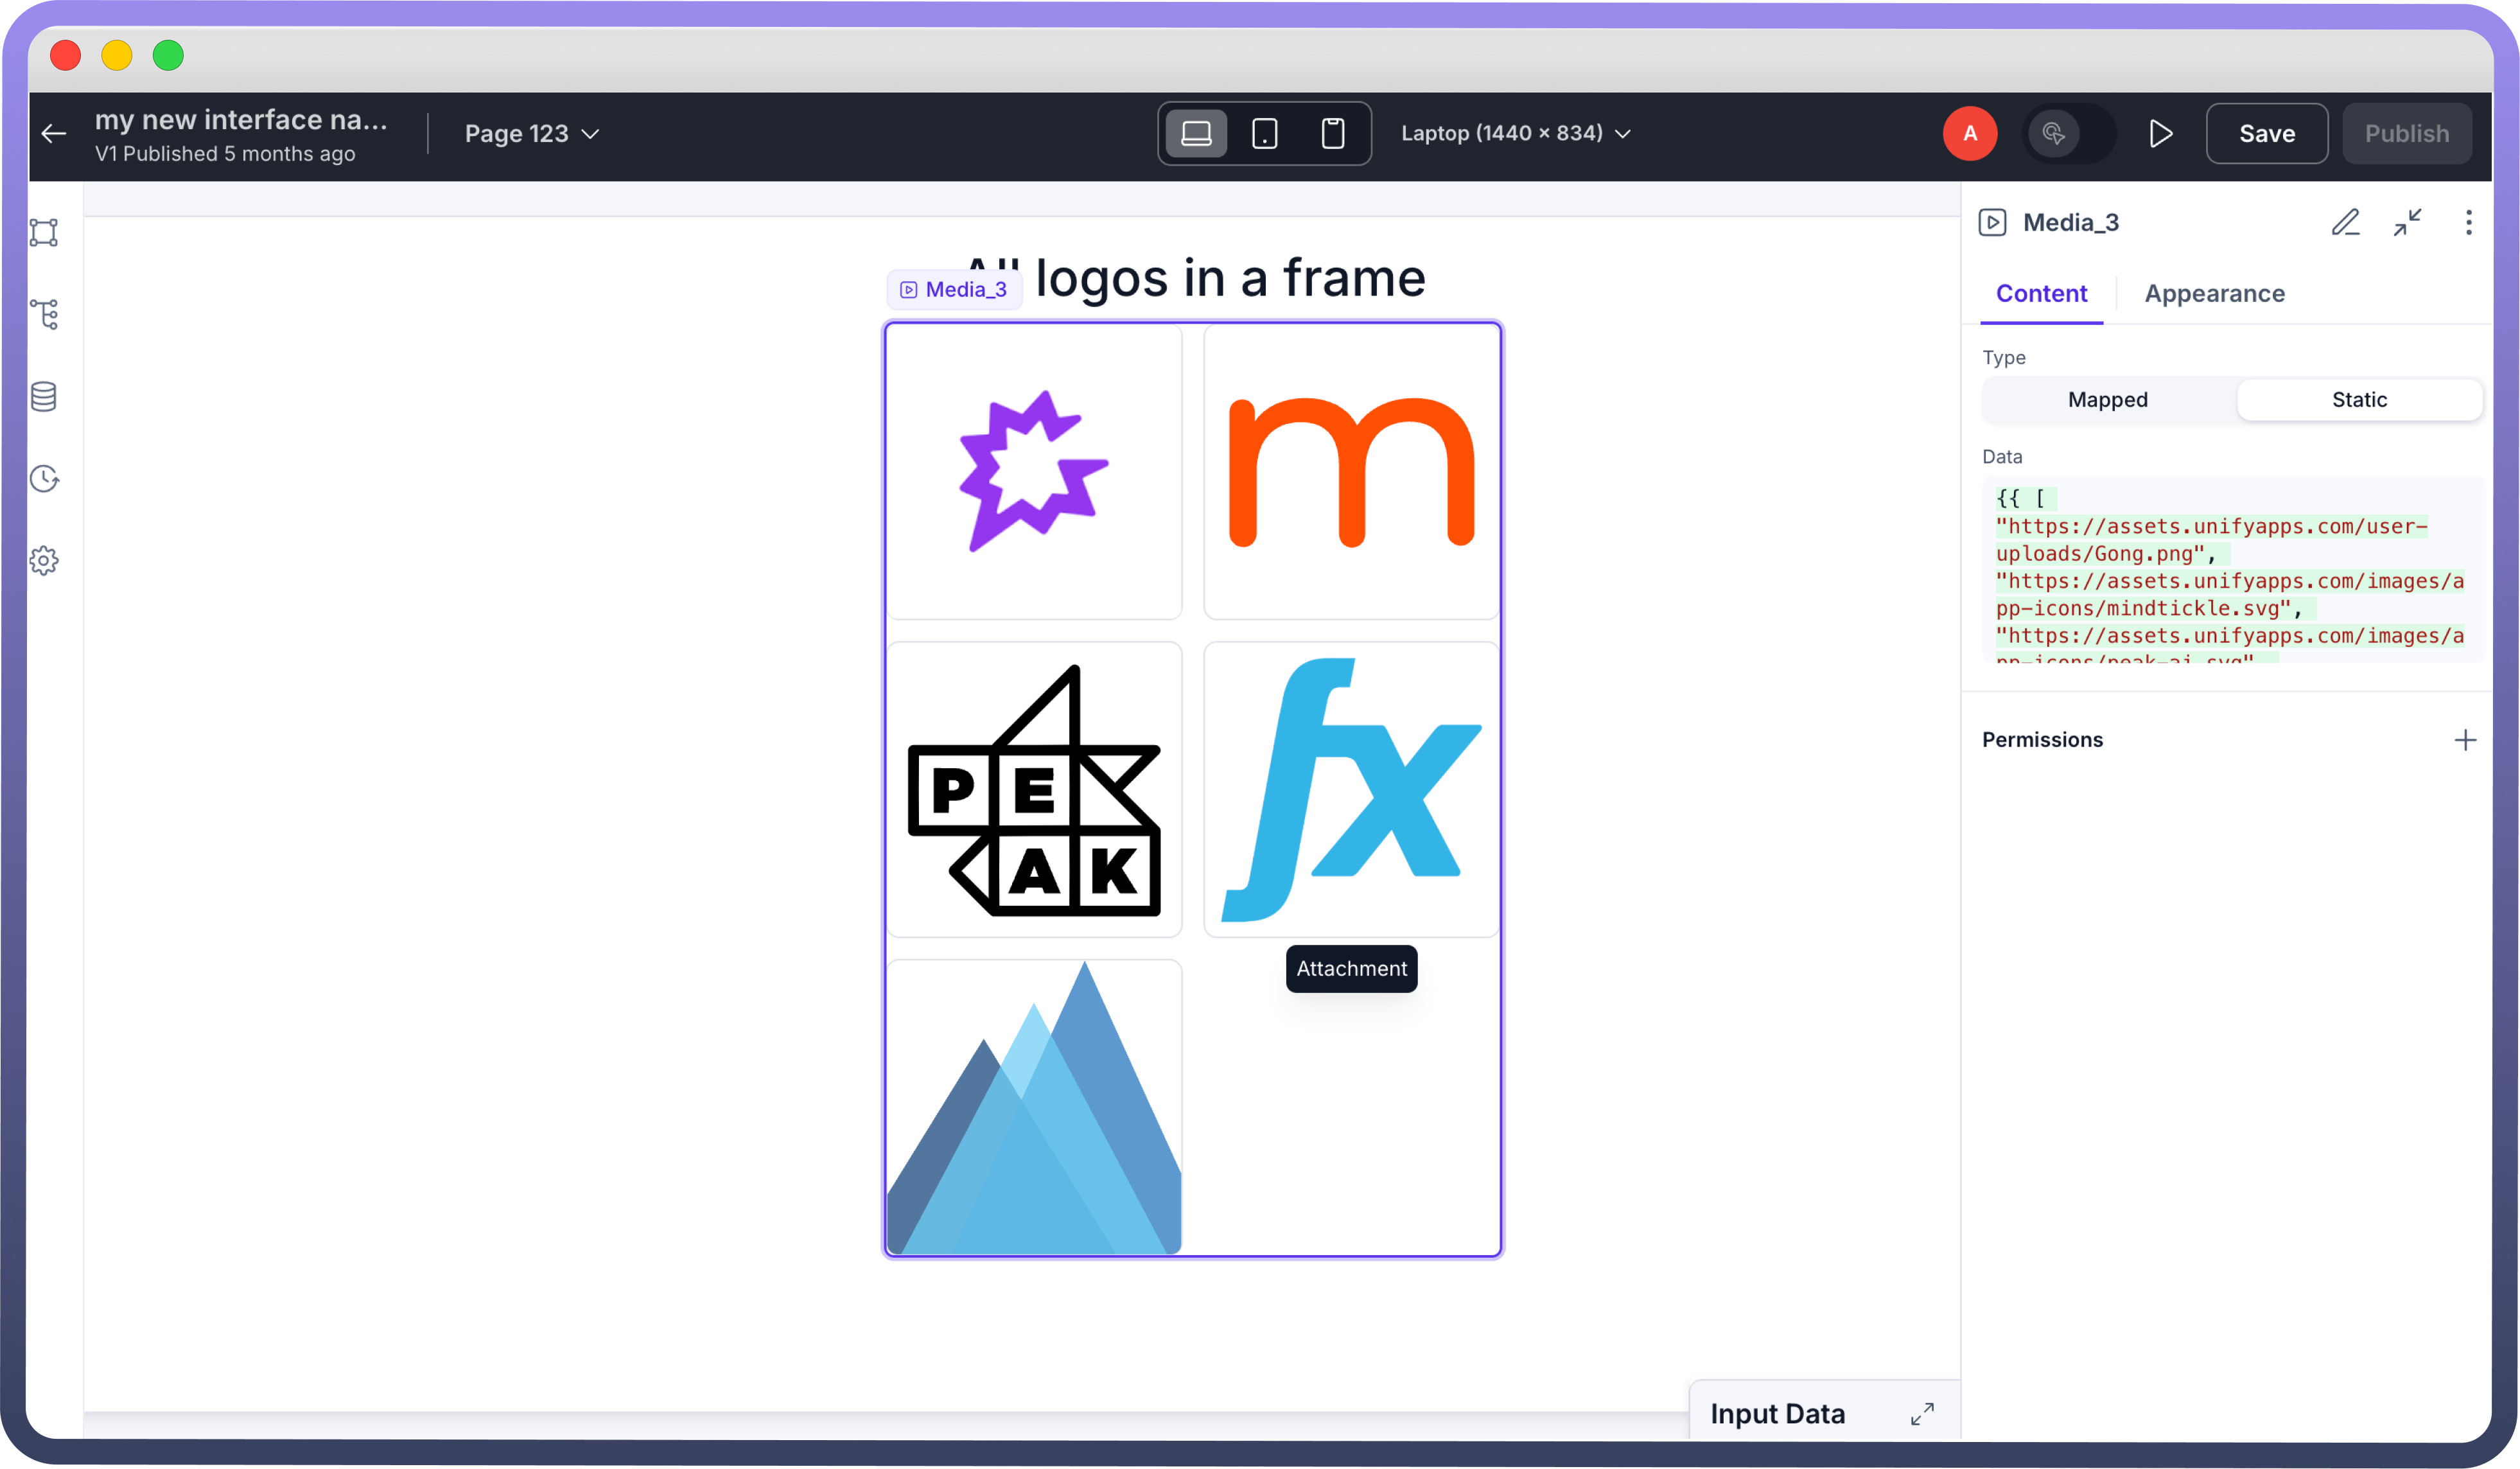Collapse the Media_3 properties panel
The image size is (2520, 1469).
click(x=2407, y=222)
